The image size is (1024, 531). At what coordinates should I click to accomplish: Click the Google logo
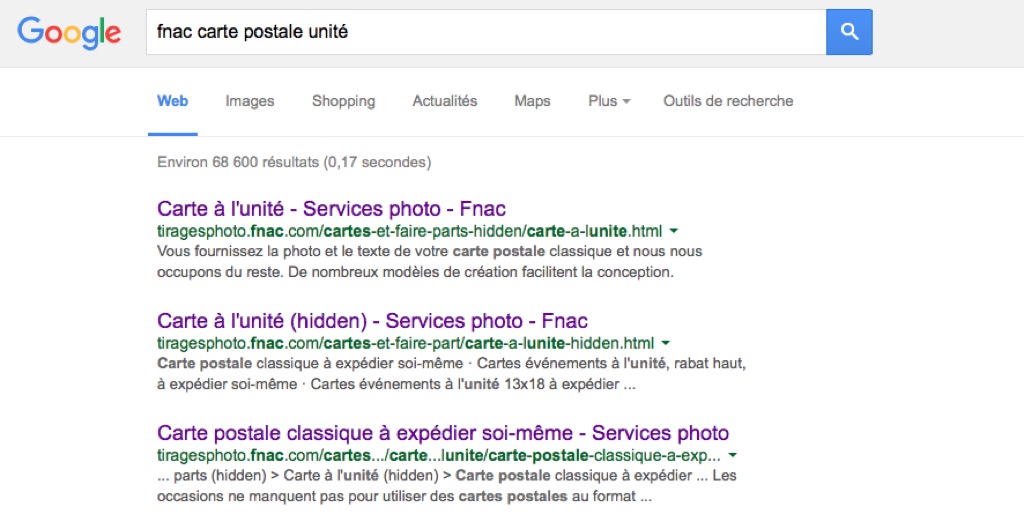click(69, 33)
